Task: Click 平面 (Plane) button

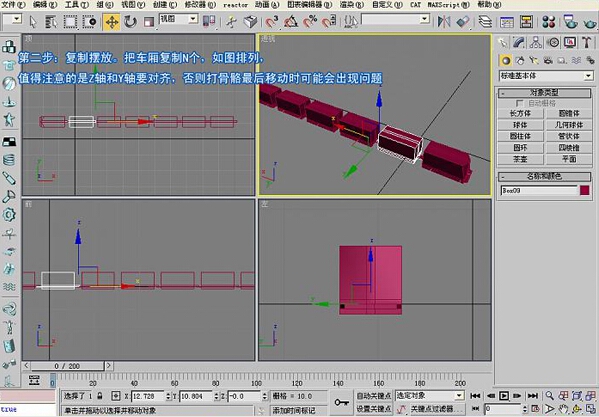Action: pyautogui.click(x=569, y=159)
